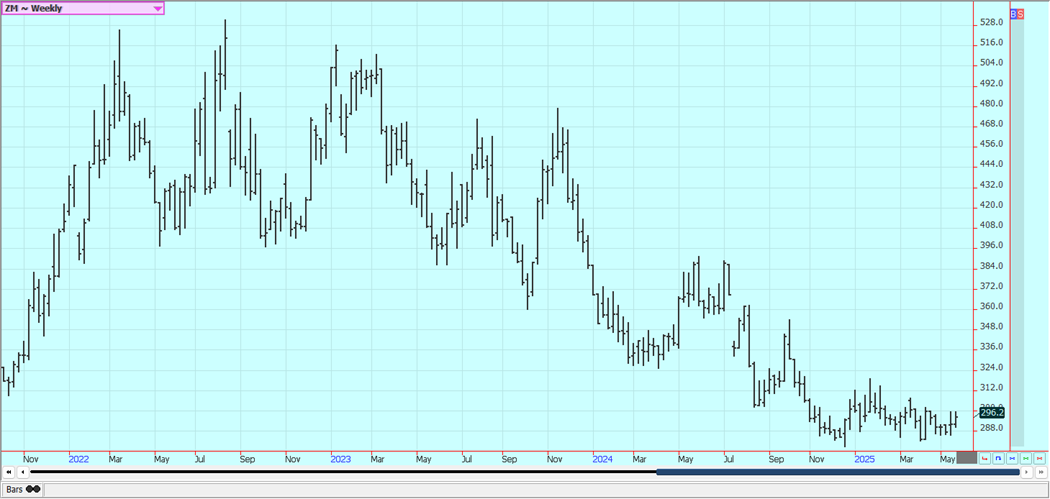This screenshot has width=1050, height=499.
Task: Open the Bars study label
Action: coord(23,489)
